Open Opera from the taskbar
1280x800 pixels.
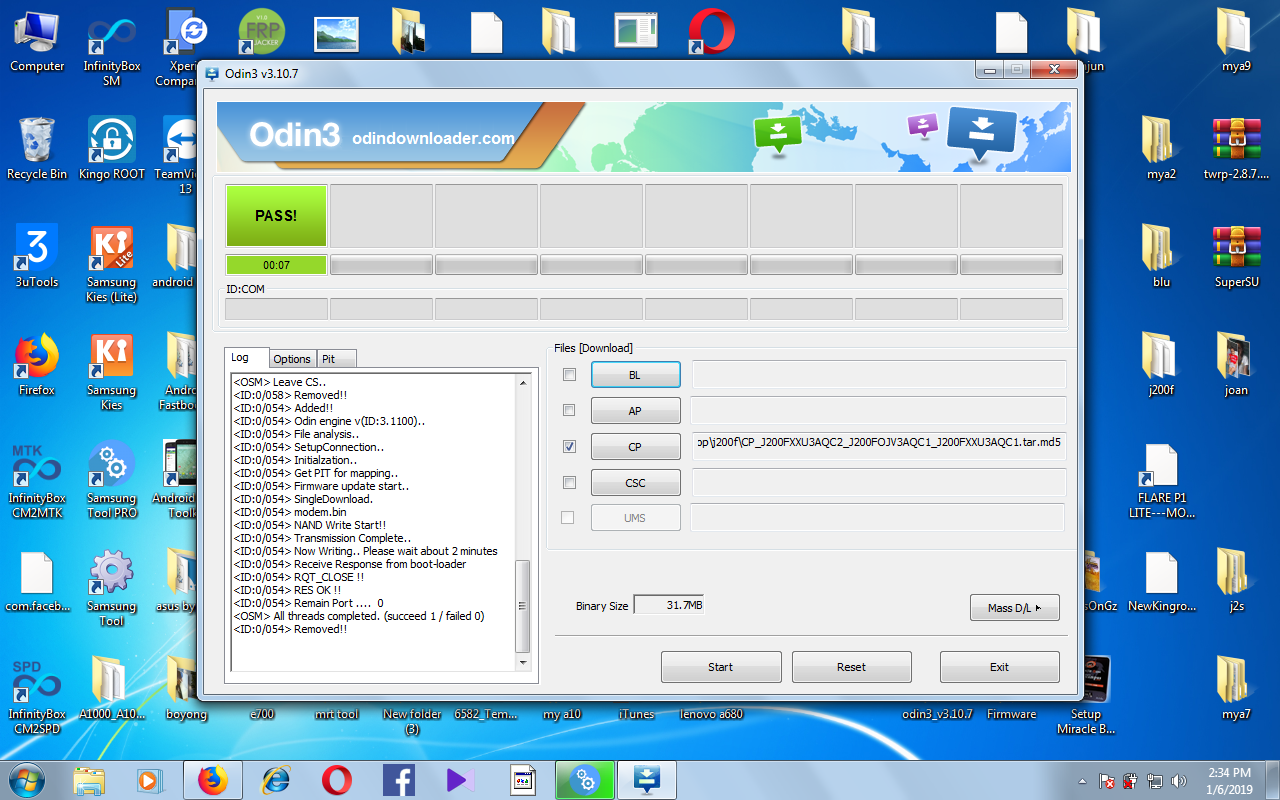click(337, 780)
